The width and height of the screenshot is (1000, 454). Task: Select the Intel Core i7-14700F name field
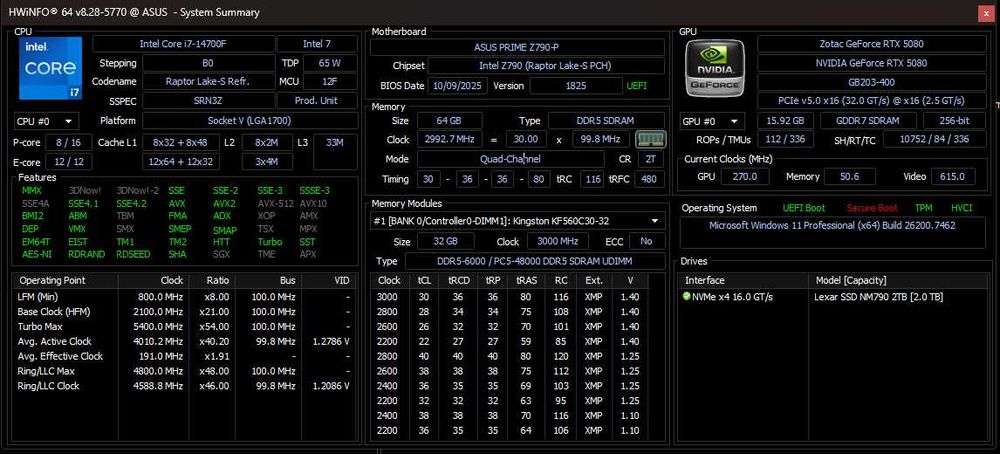point(184,44)
